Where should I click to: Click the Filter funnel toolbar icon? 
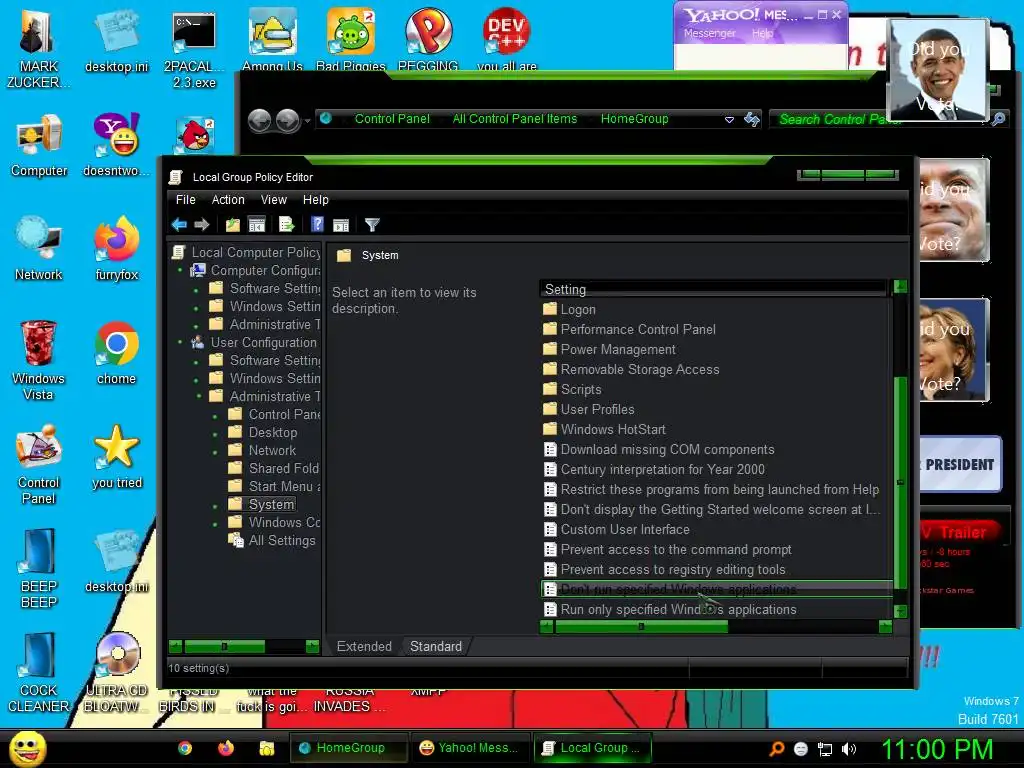(372, 225)
